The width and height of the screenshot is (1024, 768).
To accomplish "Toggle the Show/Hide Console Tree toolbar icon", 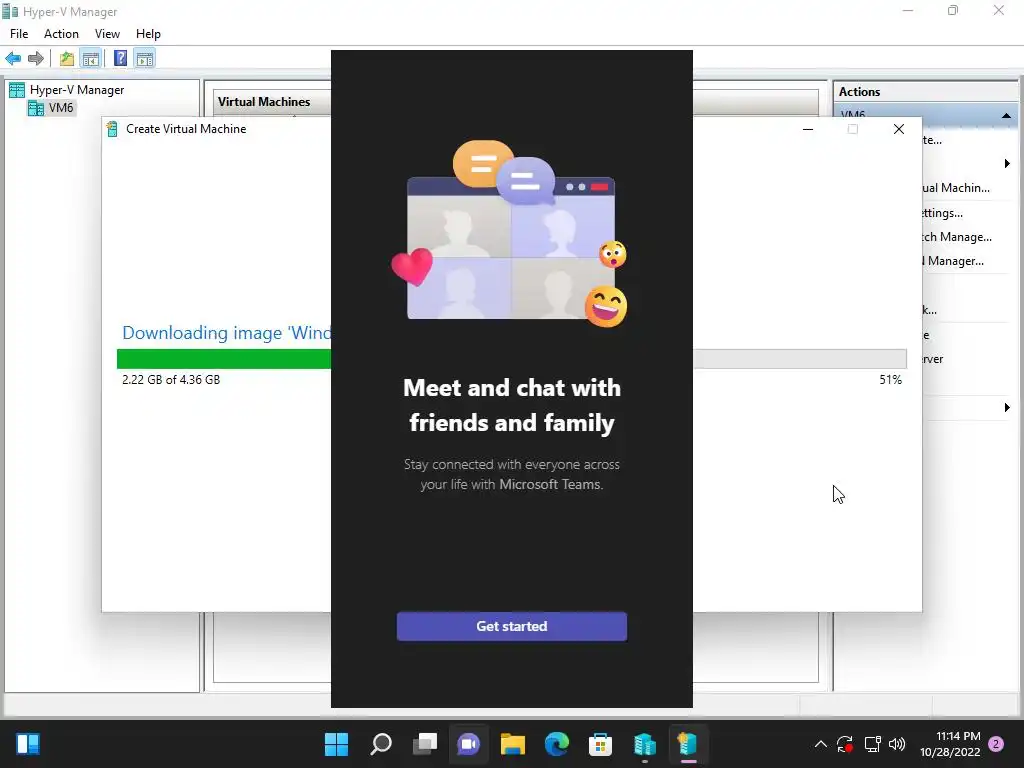I will (x=91, y=59).
